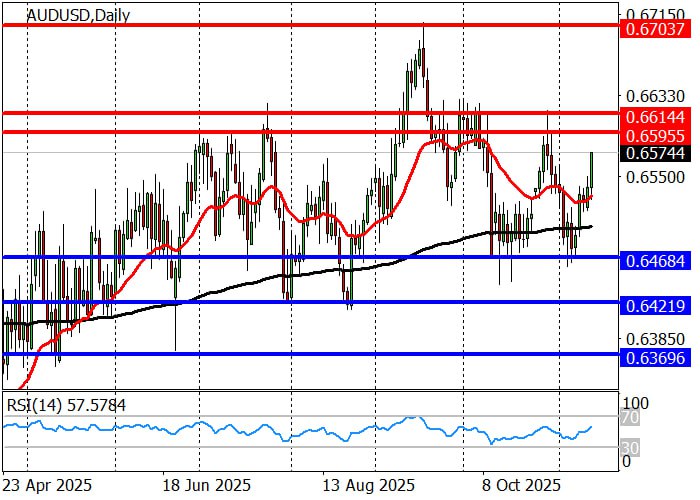Select the 0.66330 price axis value

655,96
